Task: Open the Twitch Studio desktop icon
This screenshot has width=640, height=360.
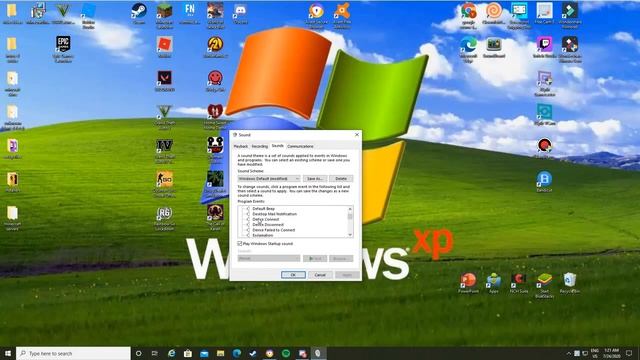Action: pos(544,46)
